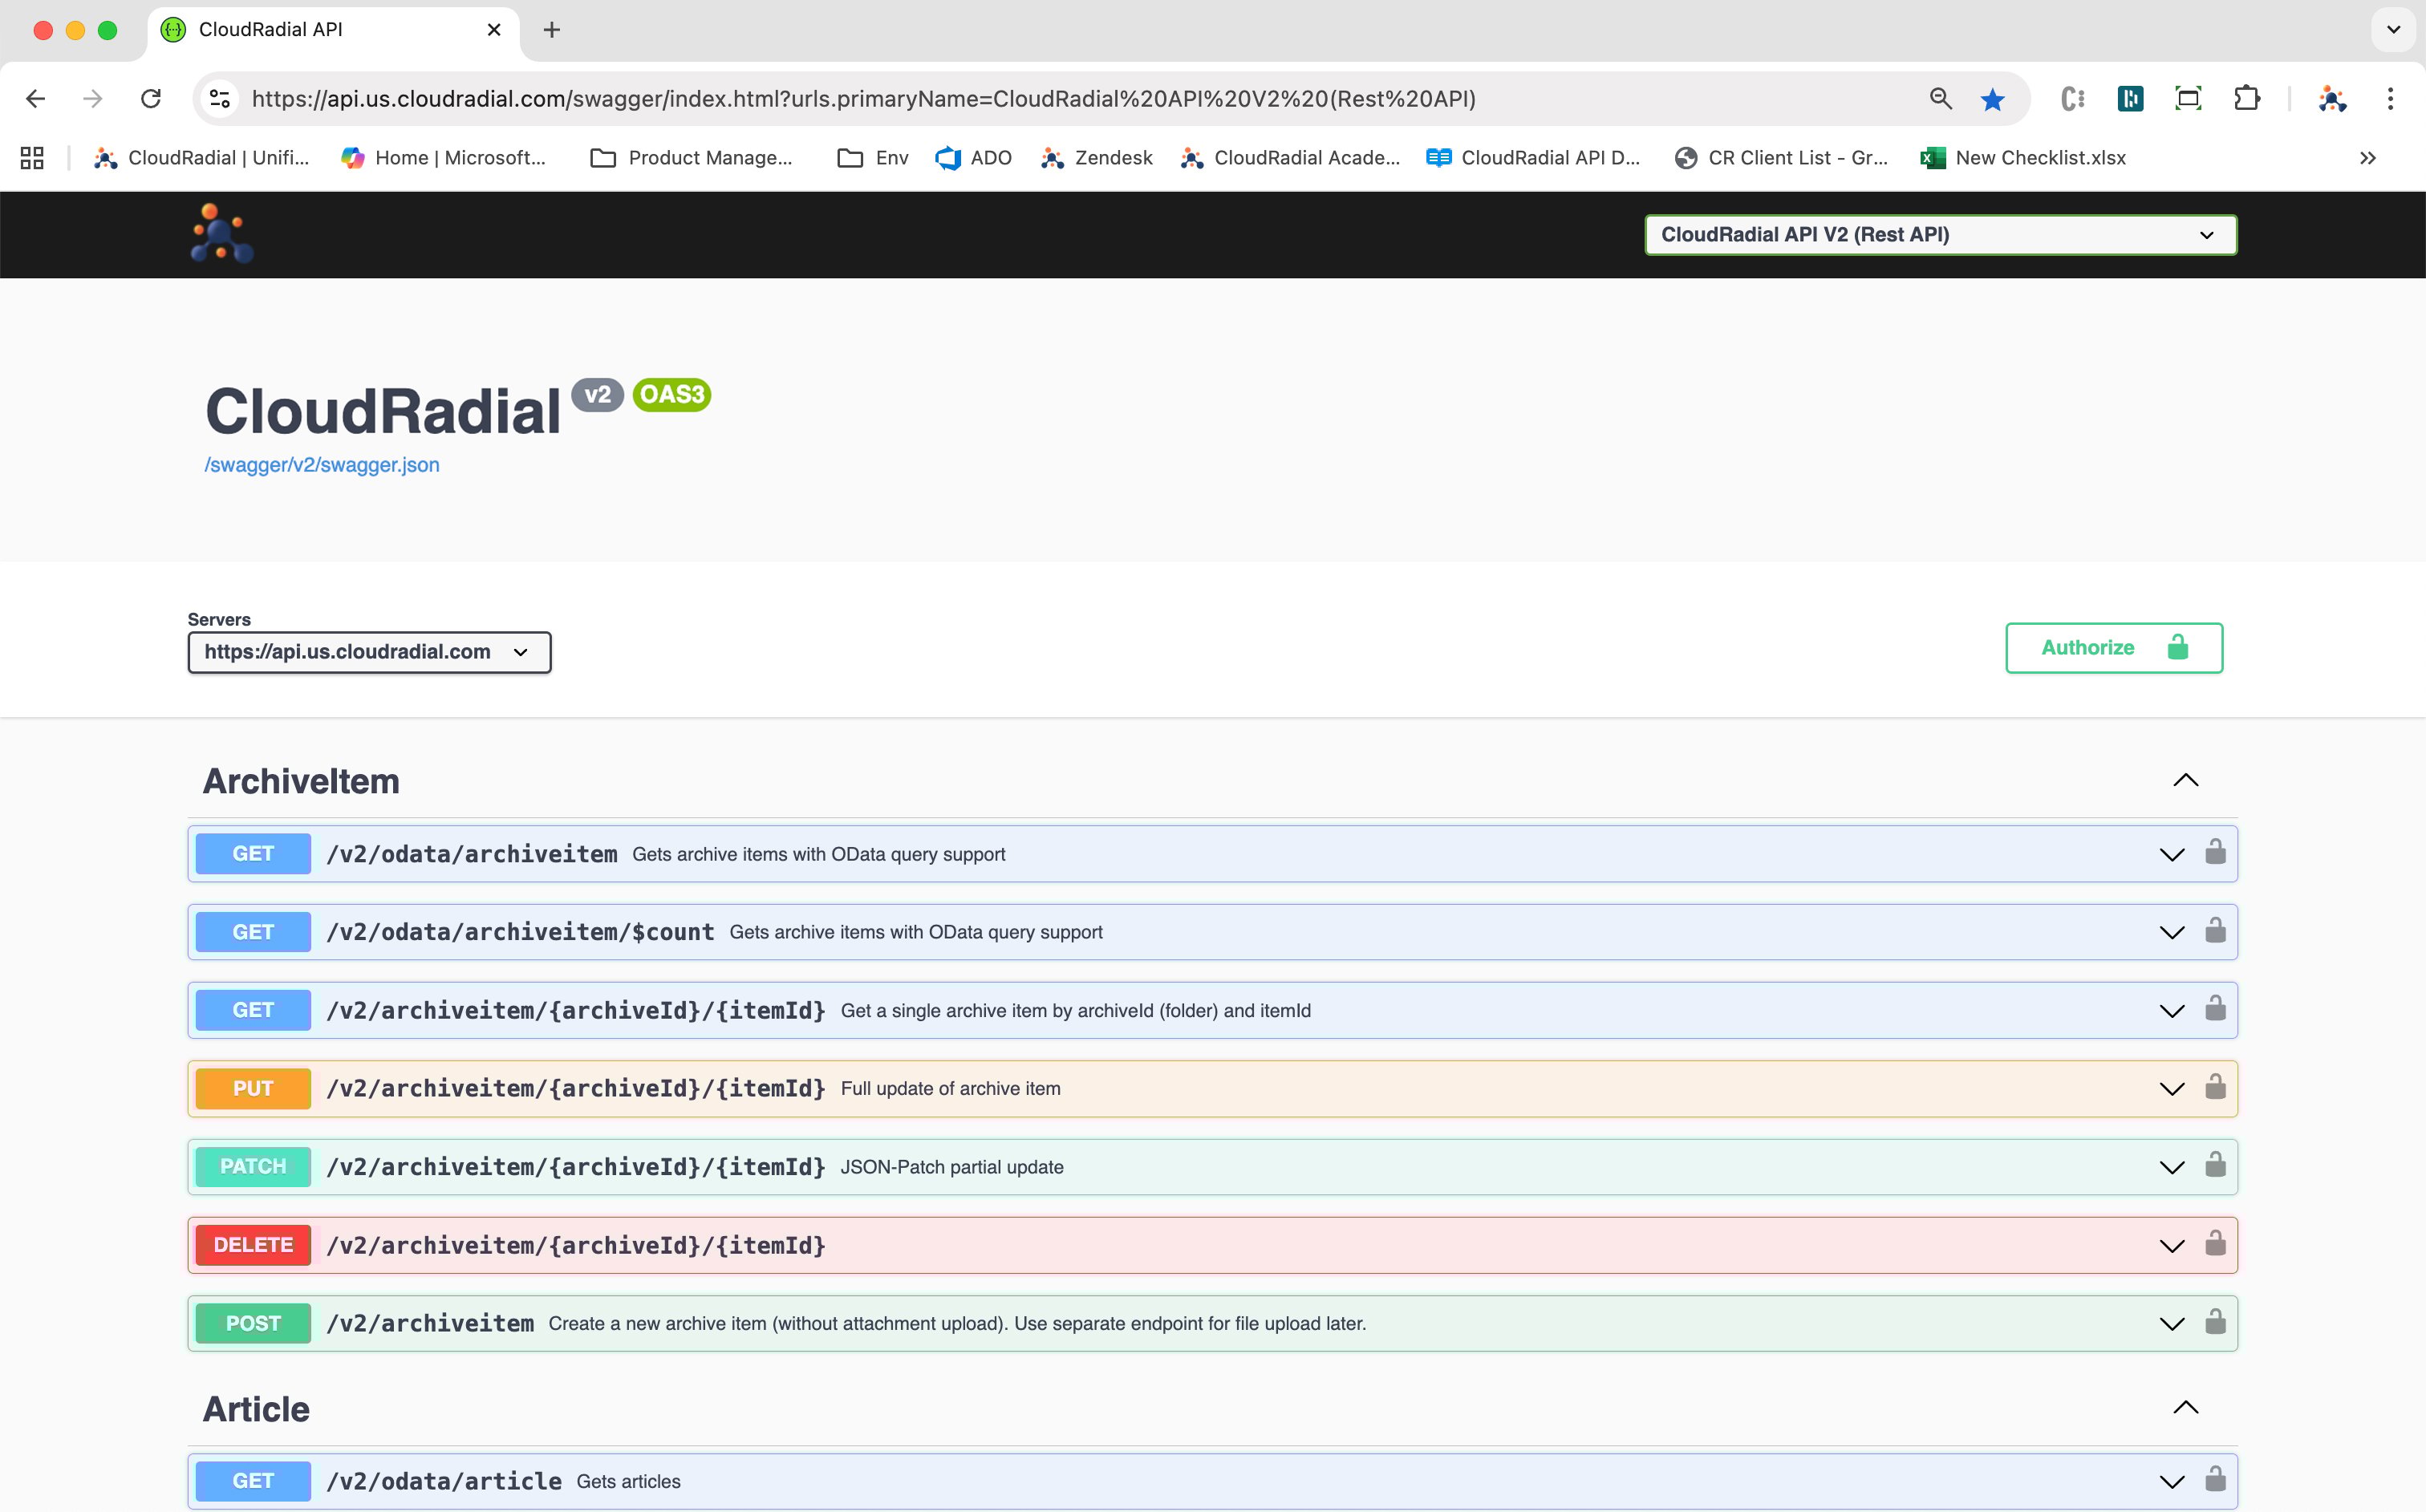The height and width of the screenshot is (1512, 2426).
Task: Open the Zendesk bookmark
Action: coord(1096,158)
